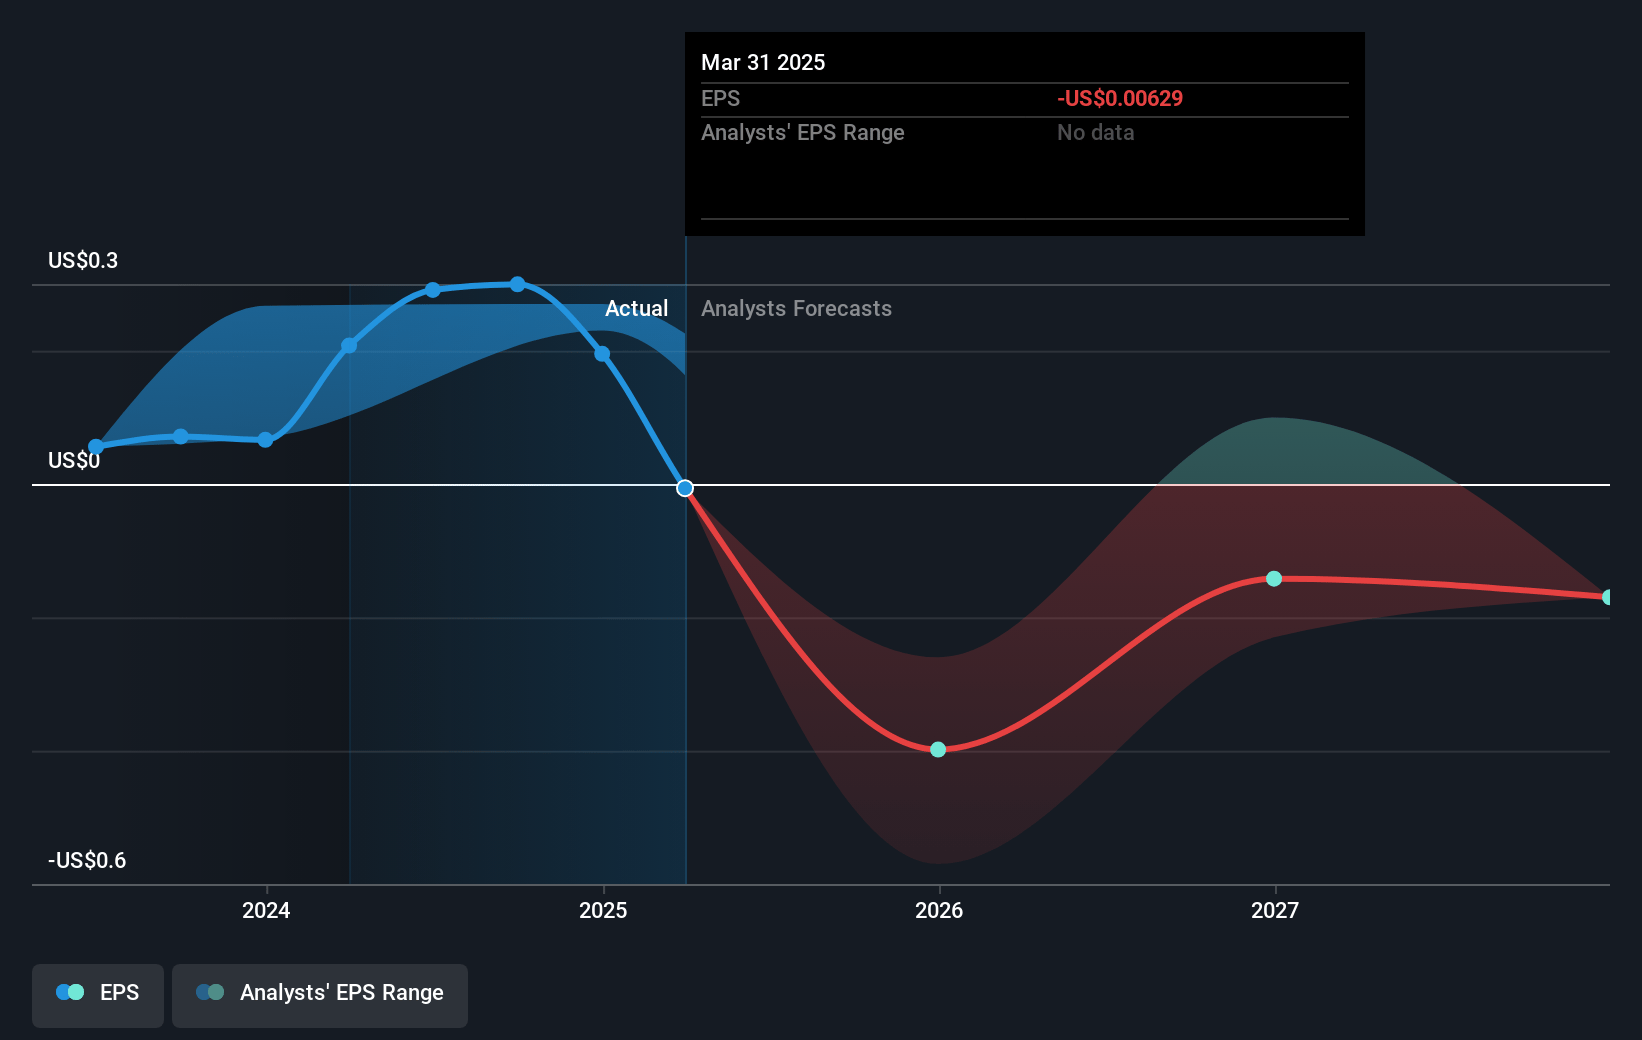Click the 2025 x-axis label
Viewport: 1642px width, 1040px height.
pyautogui.click(x=603, y=910)
